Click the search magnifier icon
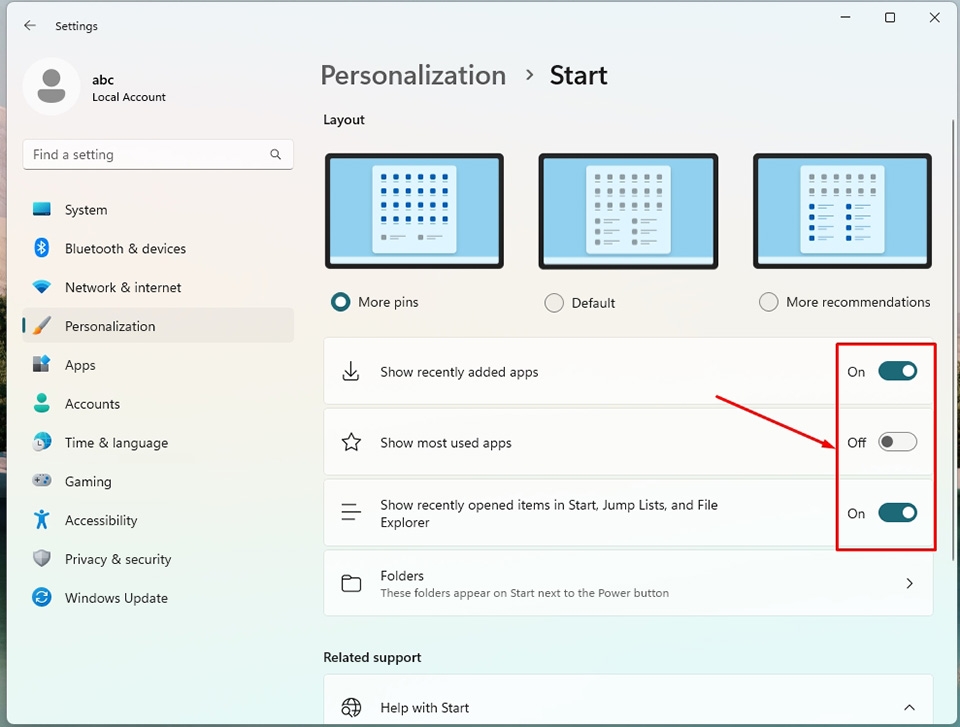 pos(276,154)
